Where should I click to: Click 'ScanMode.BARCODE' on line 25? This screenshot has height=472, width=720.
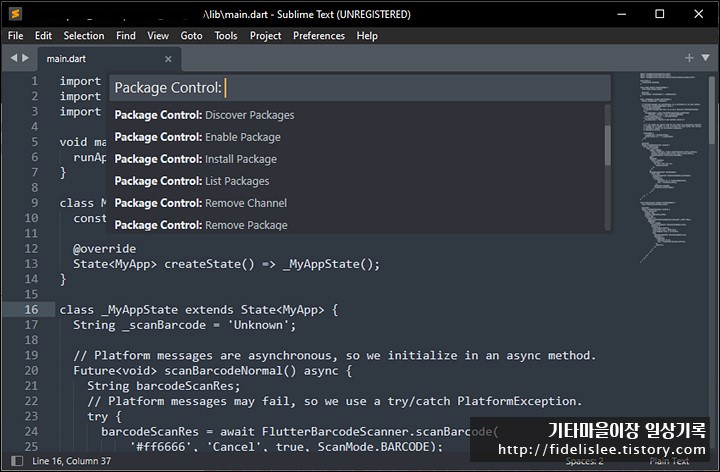pos(373,447)
